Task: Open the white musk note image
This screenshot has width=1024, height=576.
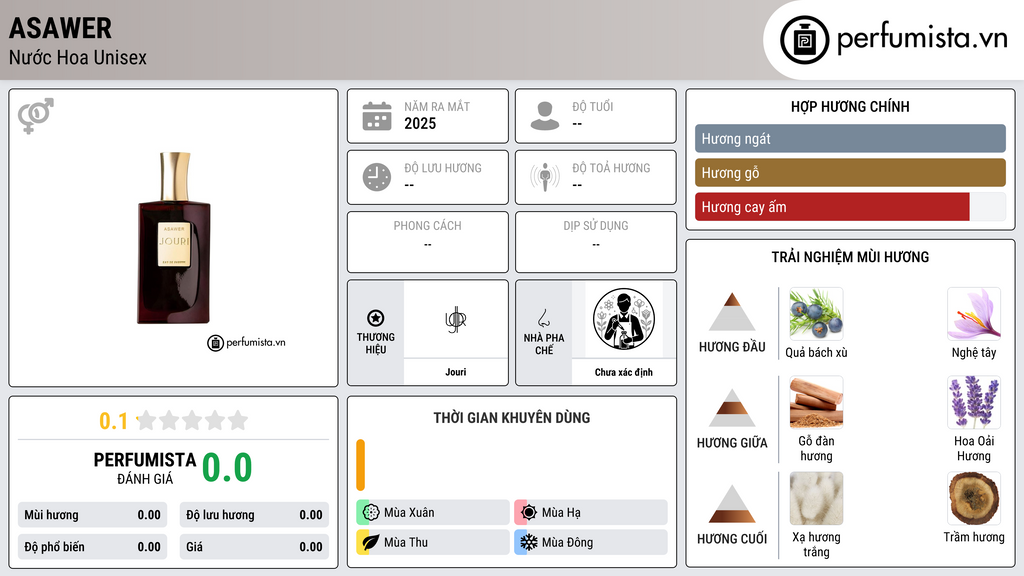Action: (x=816, y=499)
